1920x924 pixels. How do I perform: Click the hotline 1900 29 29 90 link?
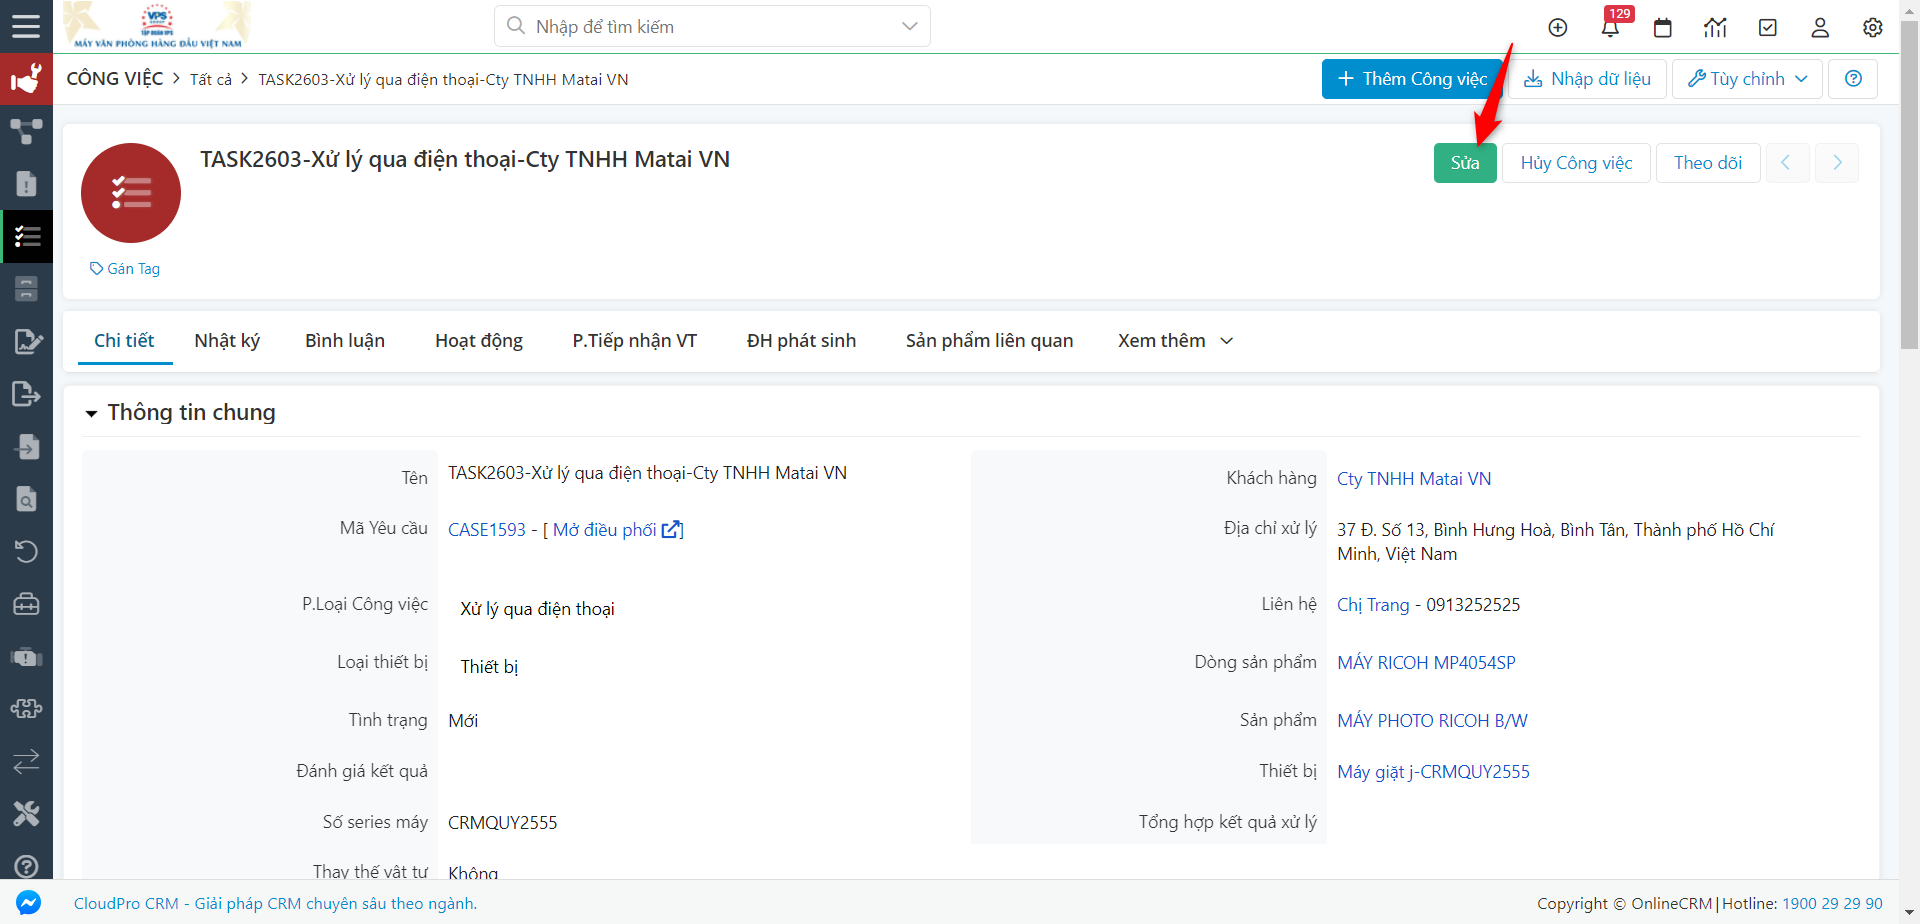[1832, 904]
